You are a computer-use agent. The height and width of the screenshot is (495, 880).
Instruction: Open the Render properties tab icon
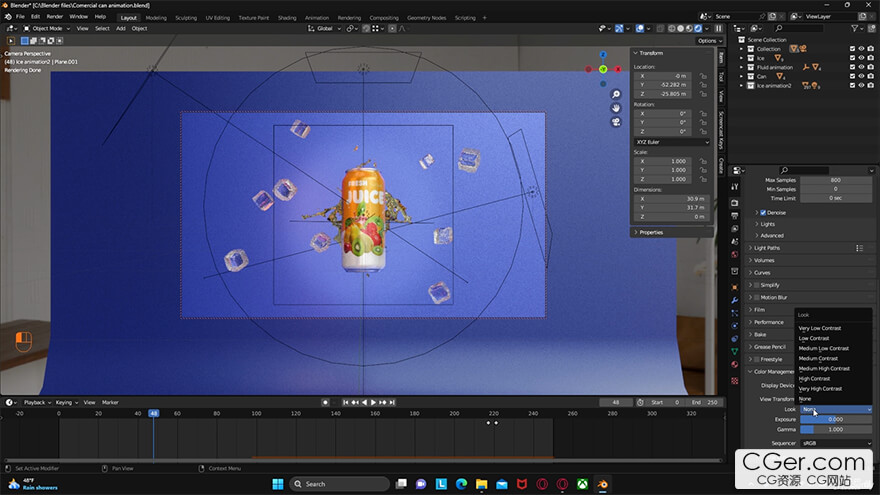point(735,203)
